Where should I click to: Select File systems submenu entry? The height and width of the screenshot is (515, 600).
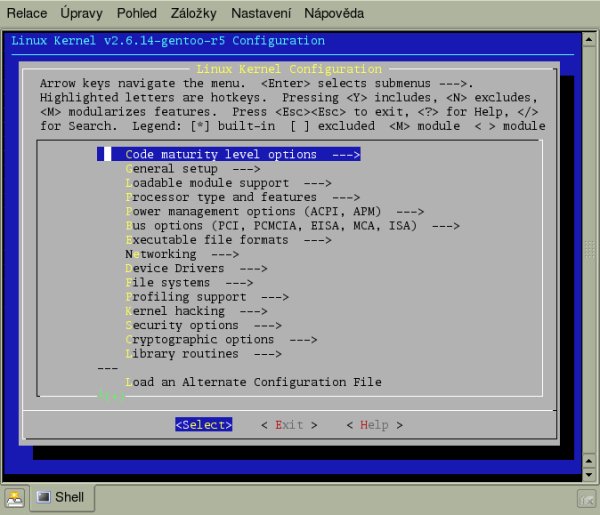(x=189, y=282)
